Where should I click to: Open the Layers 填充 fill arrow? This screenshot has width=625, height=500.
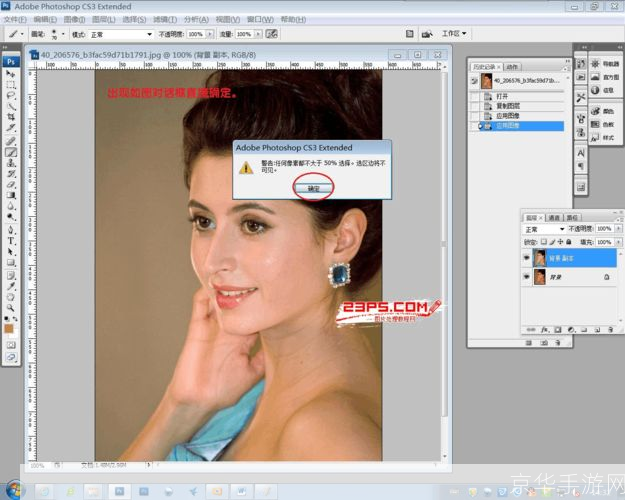click(618, 242)
